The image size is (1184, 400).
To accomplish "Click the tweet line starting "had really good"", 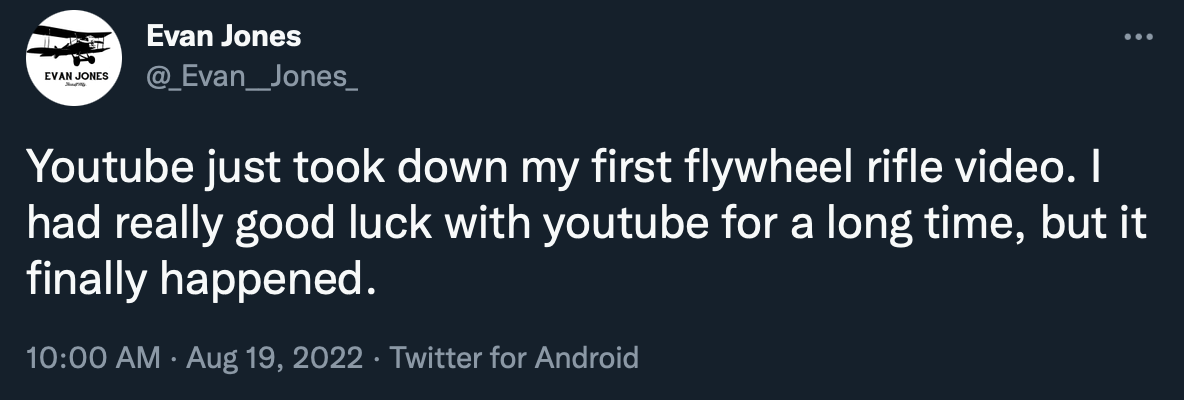I will [x=587, y=224].
